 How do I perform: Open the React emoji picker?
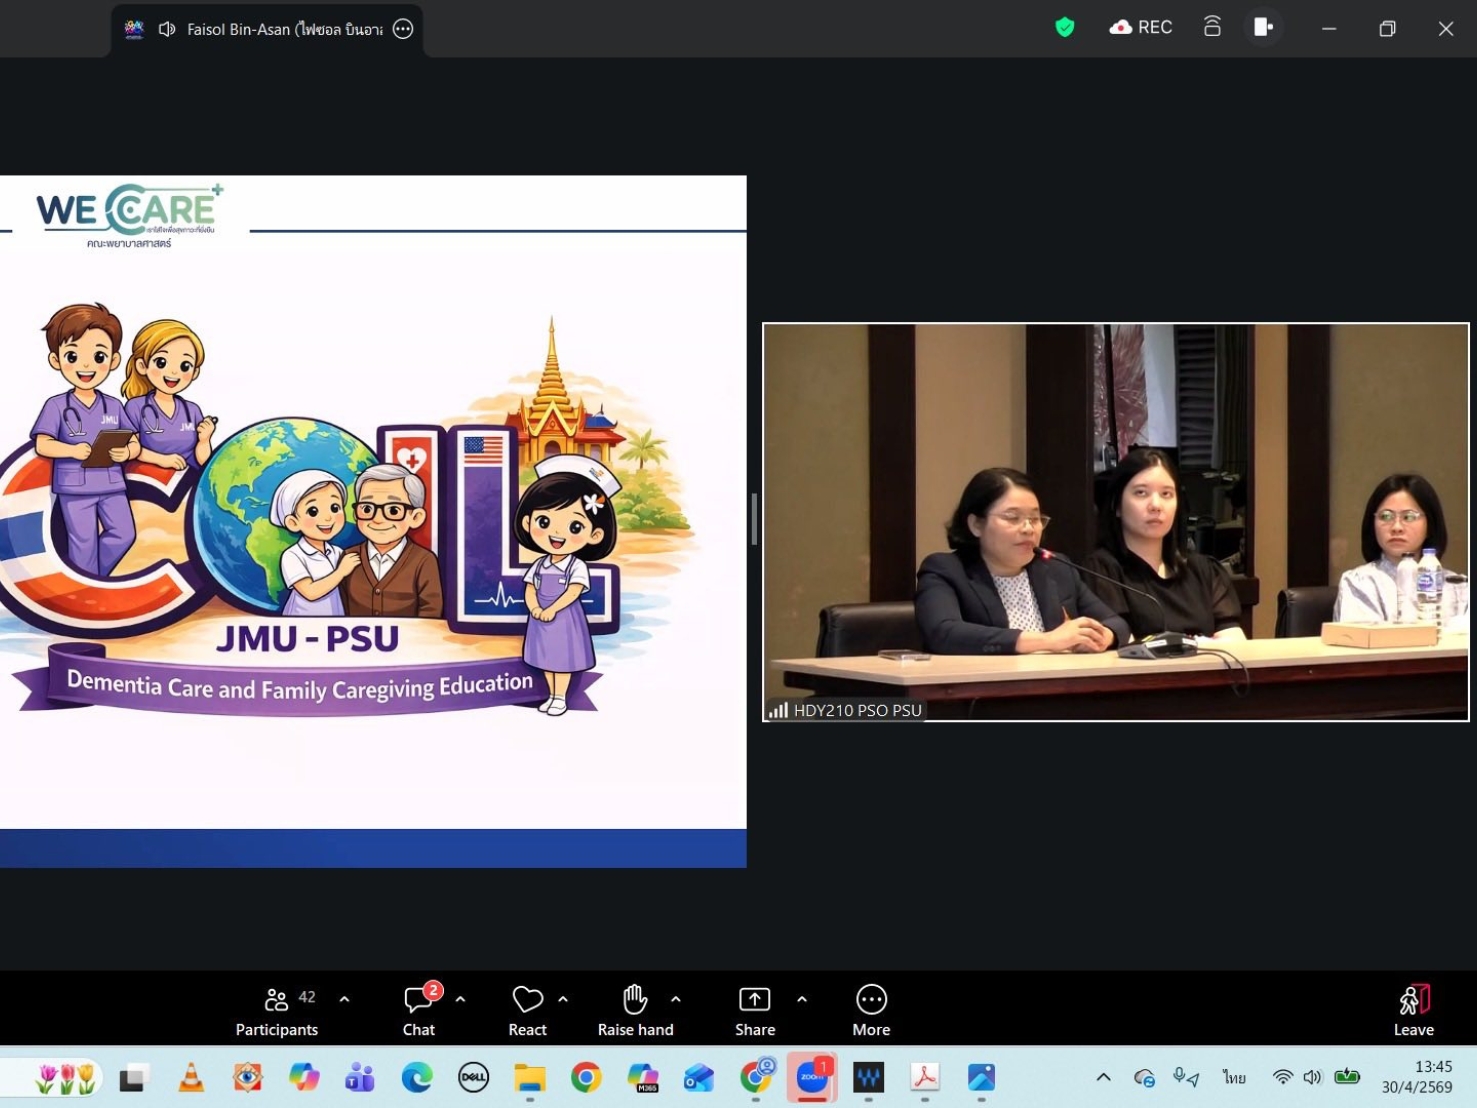(x=527, y=1010)
